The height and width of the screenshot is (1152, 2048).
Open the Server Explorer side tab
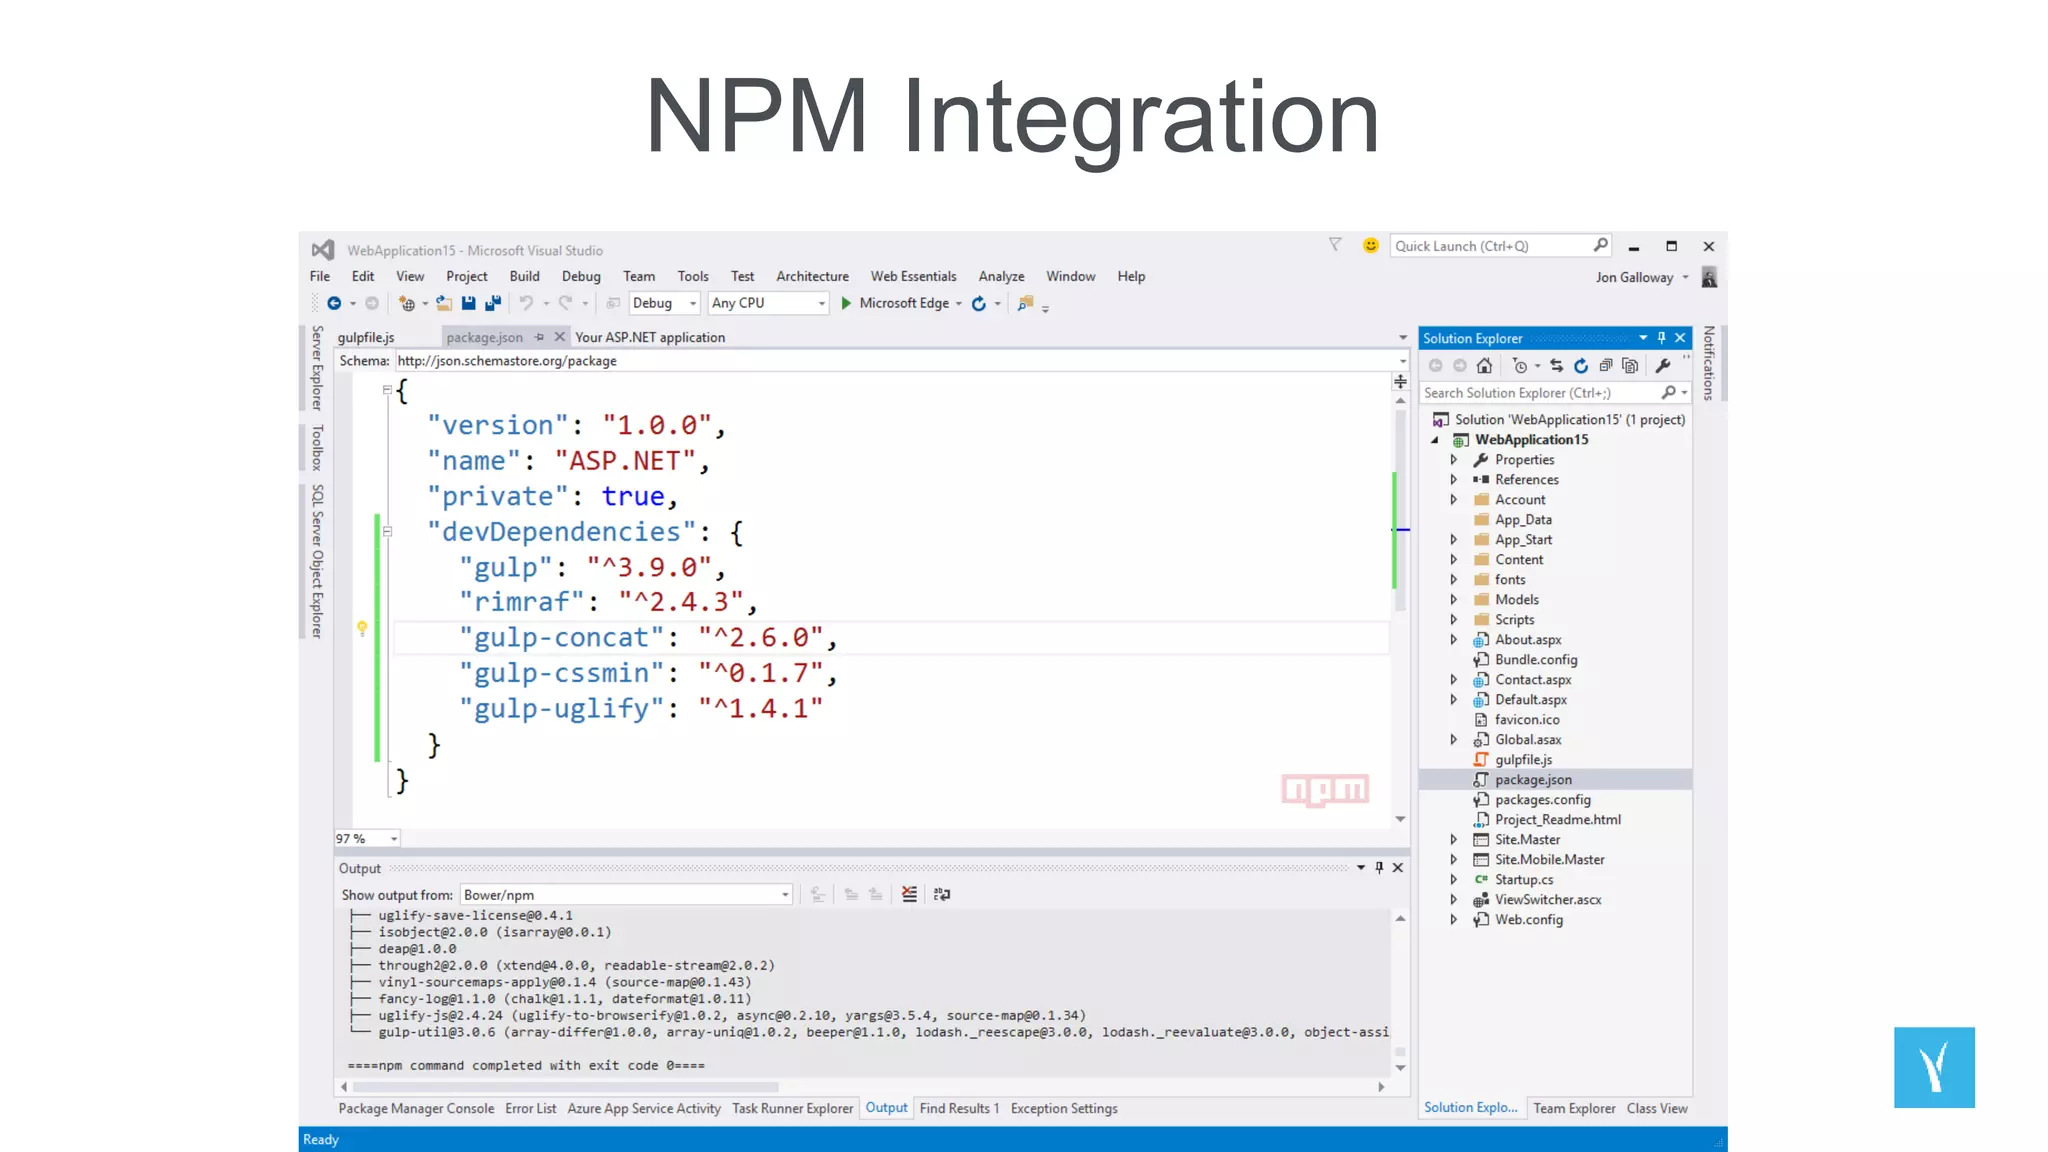(x=317, y=367)
